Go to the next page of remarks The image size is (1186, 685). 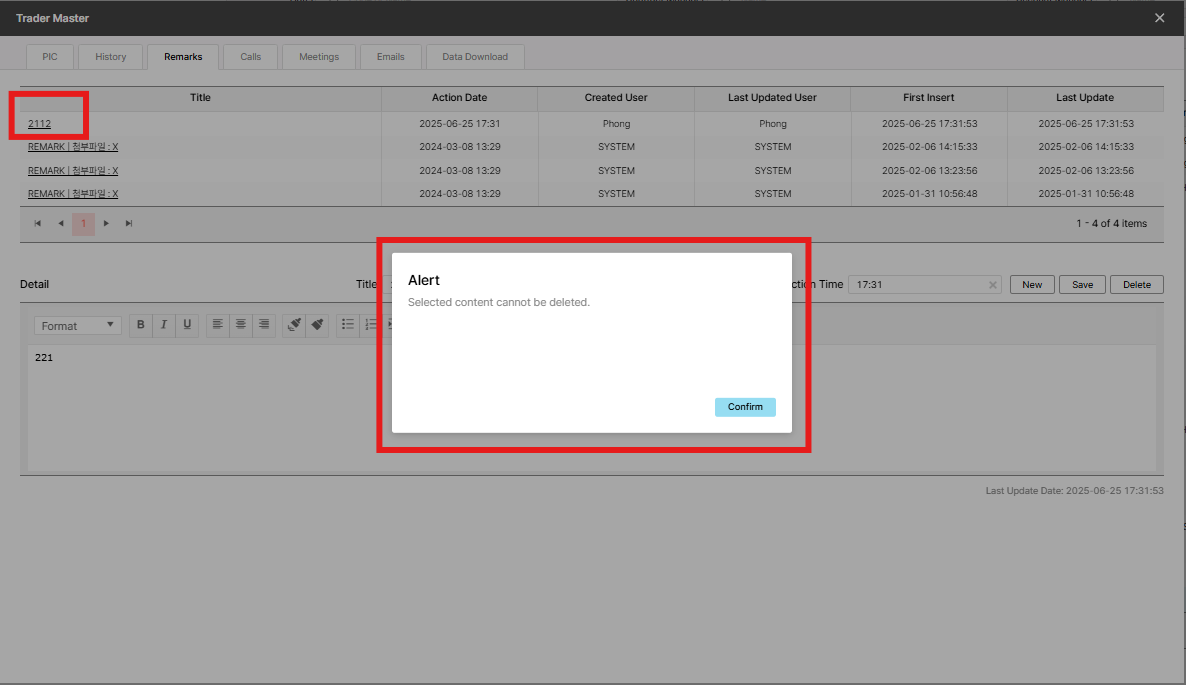pyautogui.click(x=106, y=224)
